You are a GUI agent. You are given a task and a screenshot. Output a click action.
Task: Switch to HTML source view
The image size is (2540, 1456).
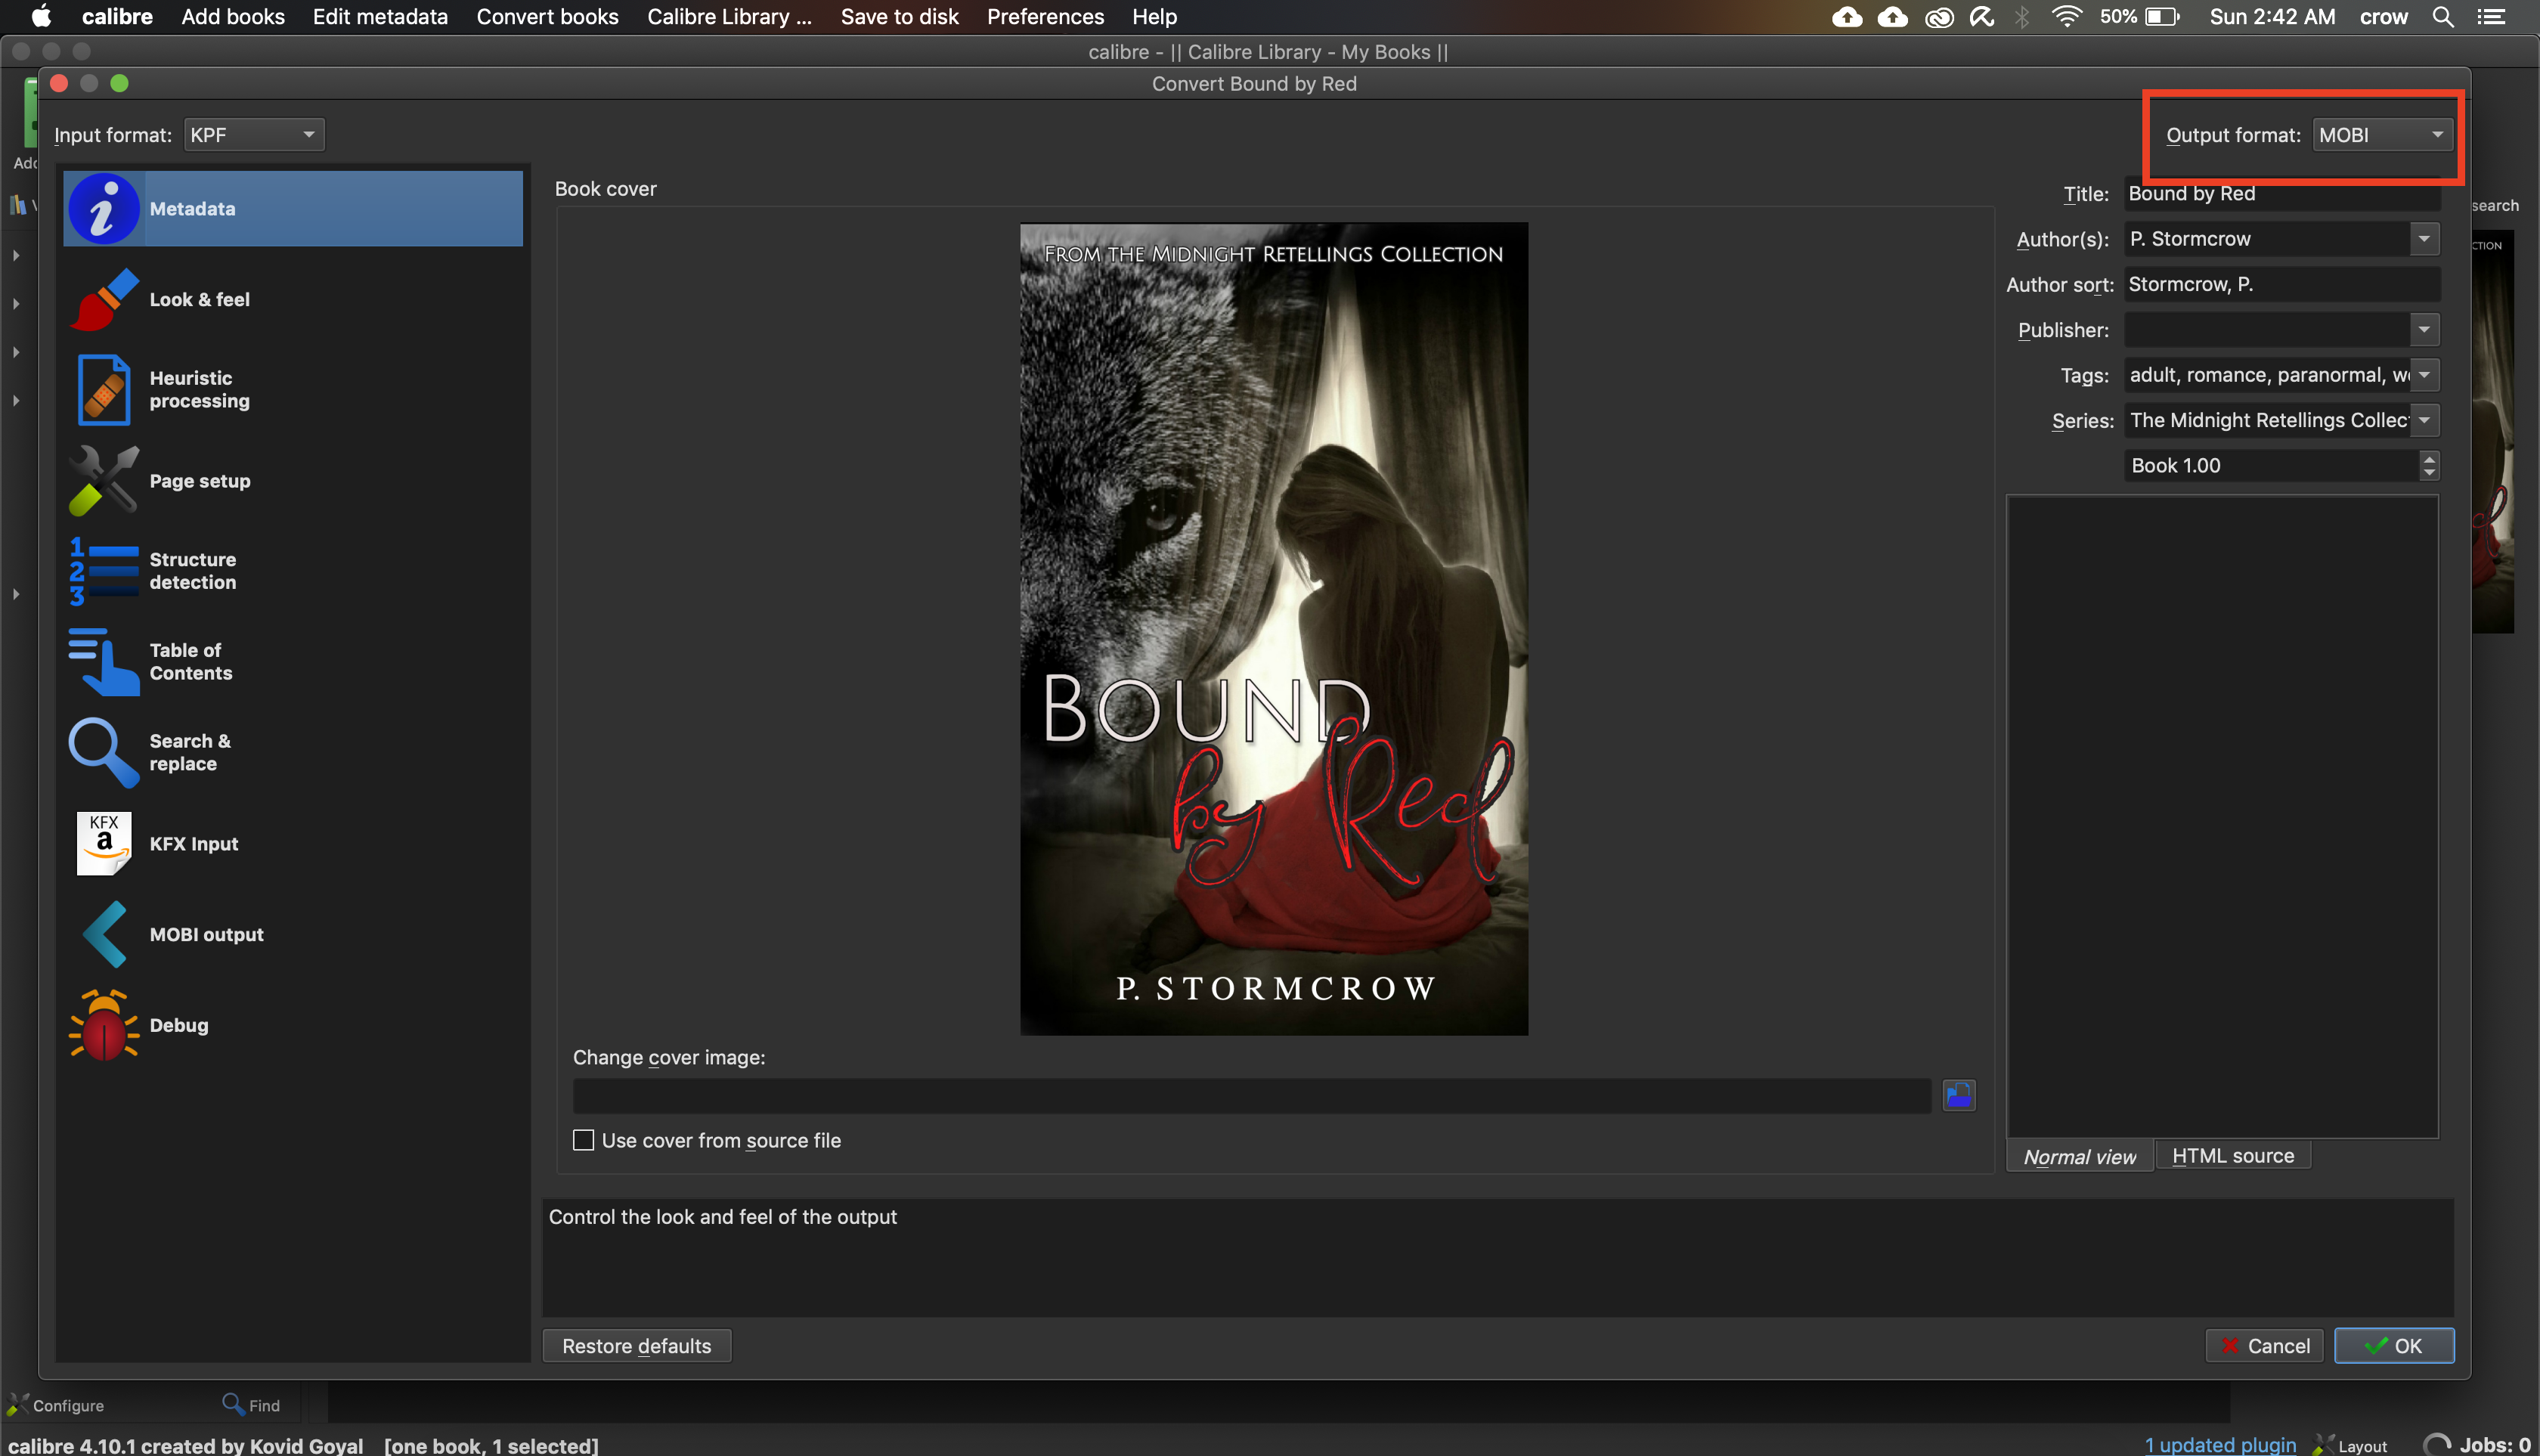[2232, 1155]
